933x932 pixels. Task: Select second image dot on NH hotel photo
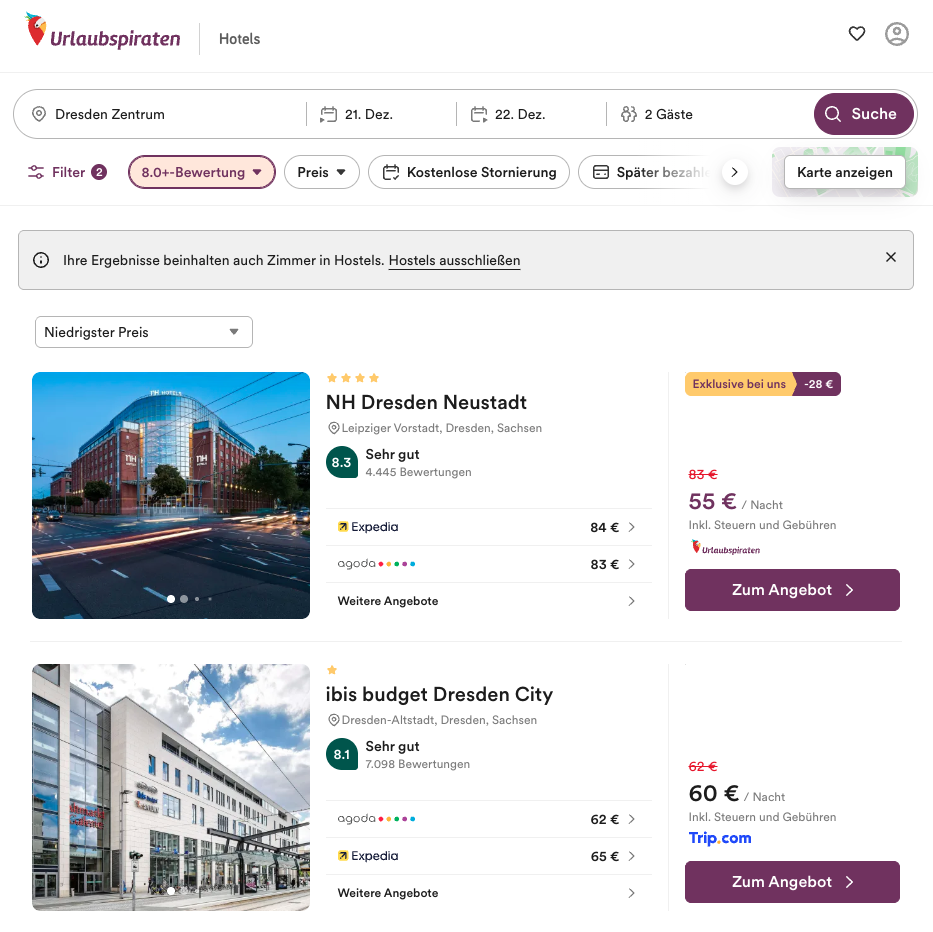[x=184, y=599]
